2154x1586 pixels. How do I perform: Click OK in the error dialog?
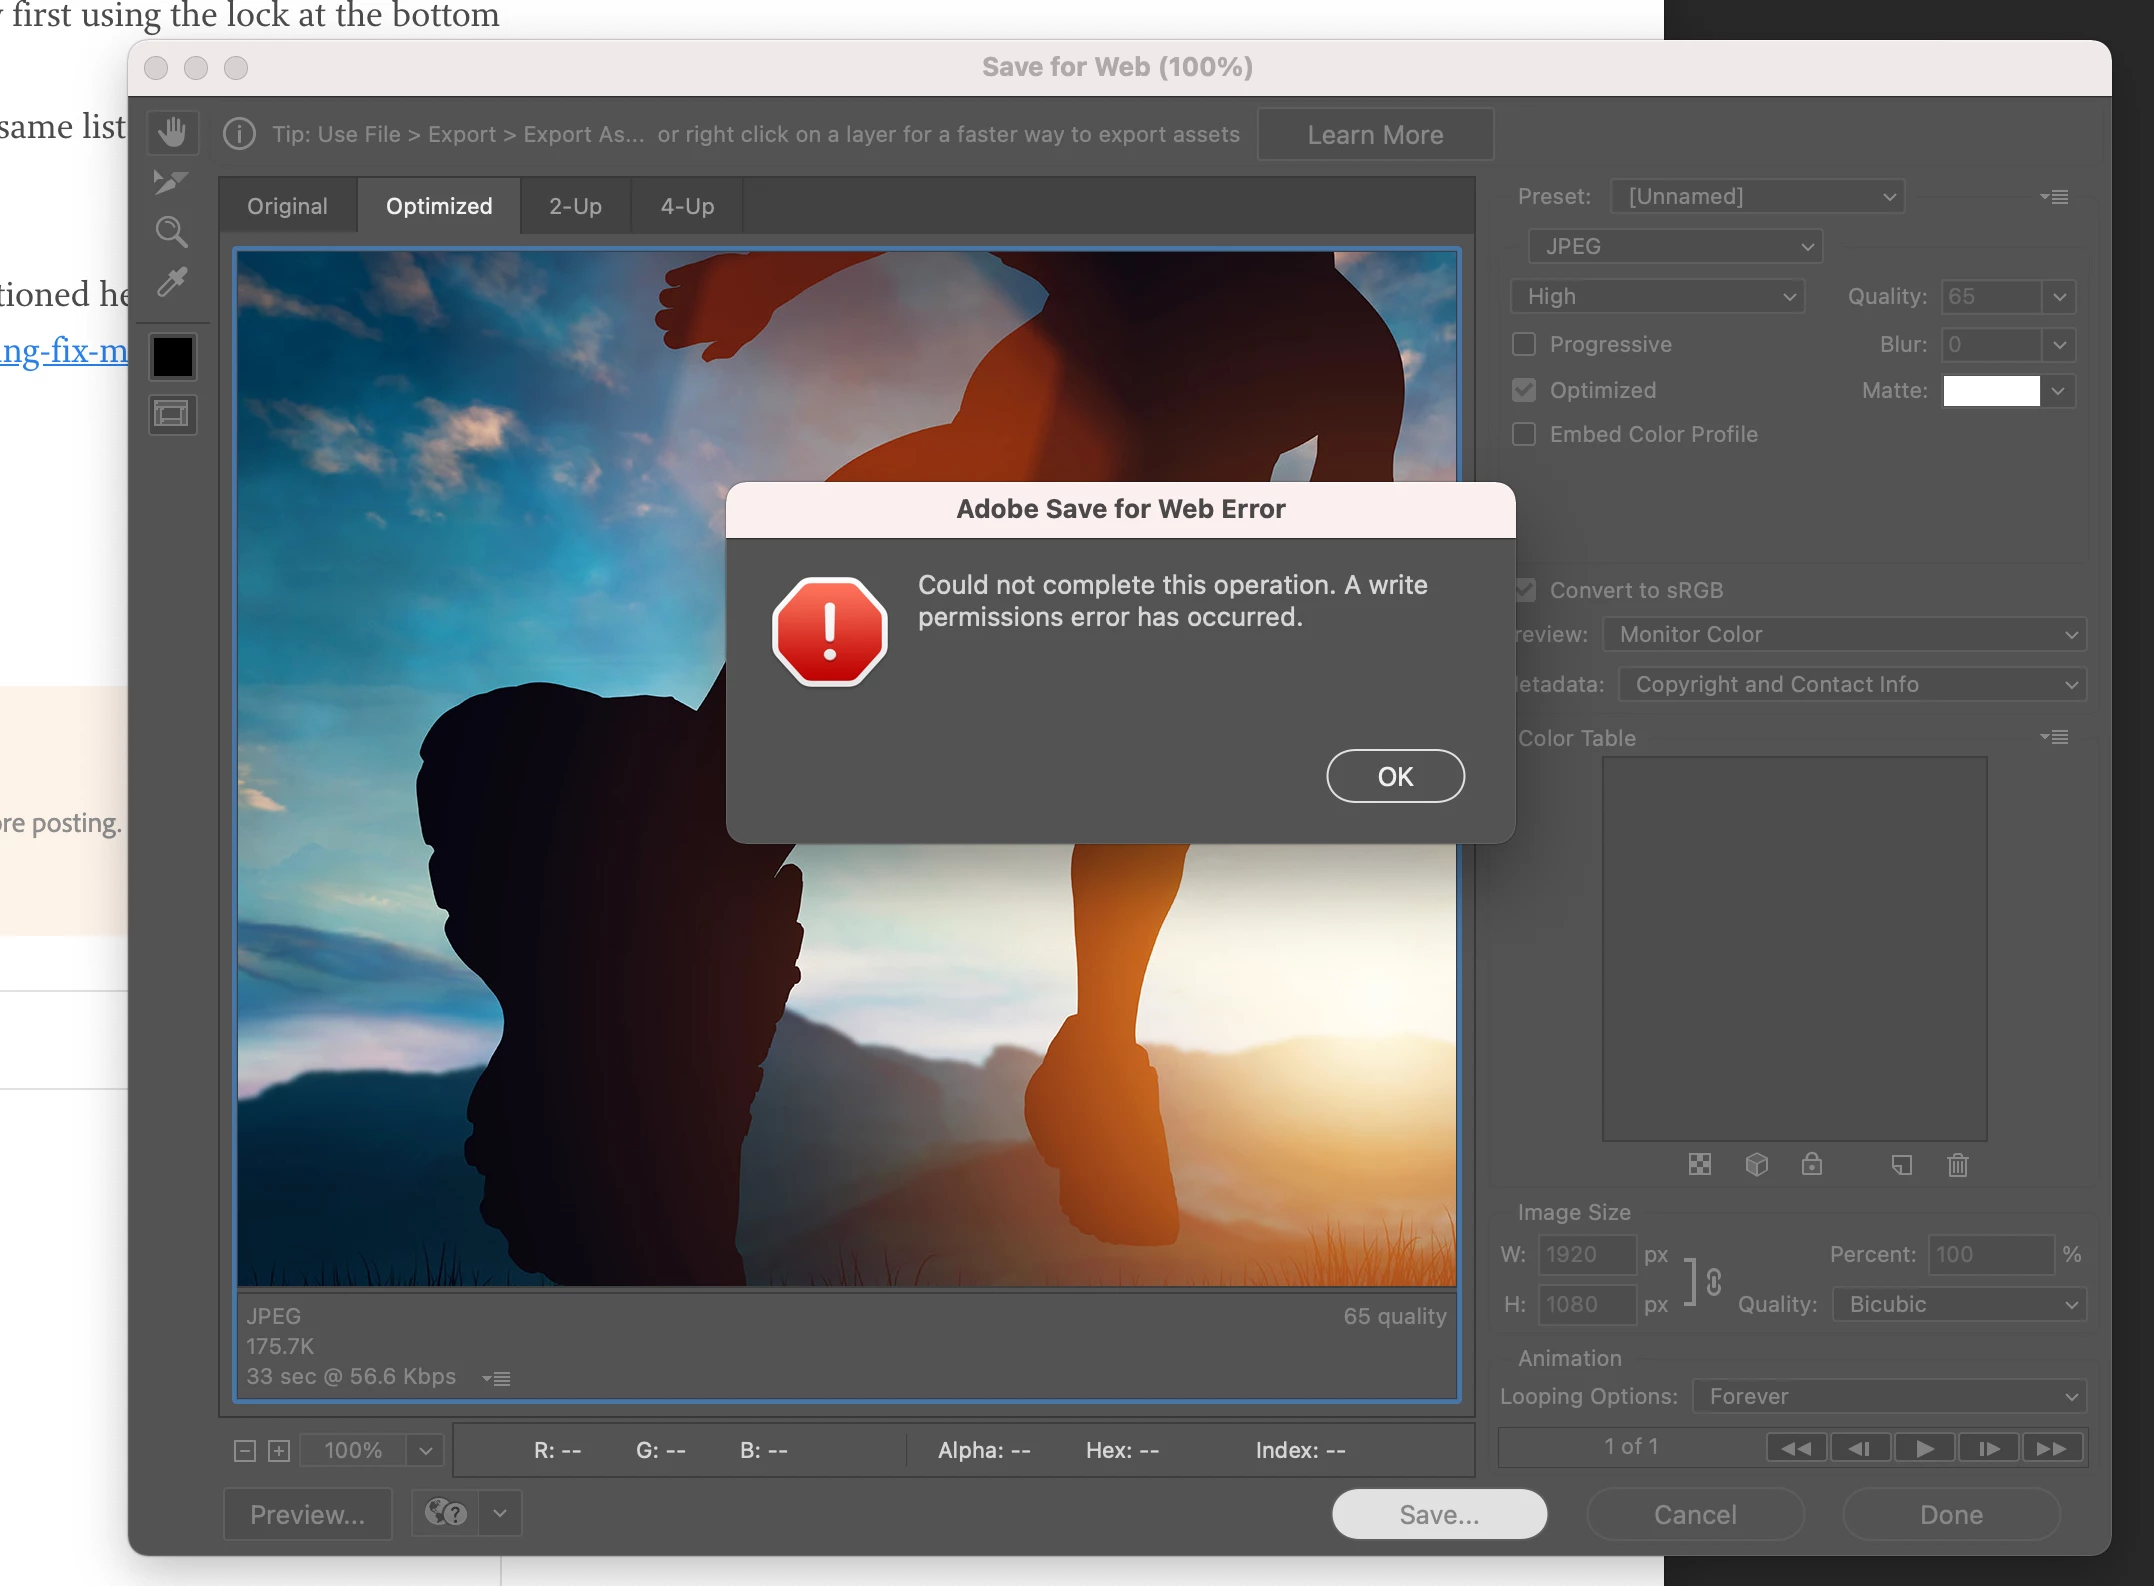(x=1395, y=776)
